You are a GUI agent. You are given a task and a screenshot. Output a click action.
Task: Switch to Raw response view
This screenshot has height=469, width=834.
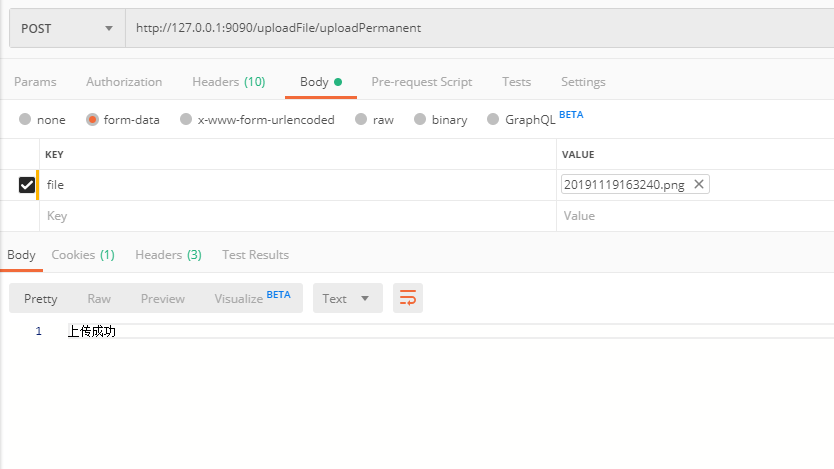[x=99, y=298]
